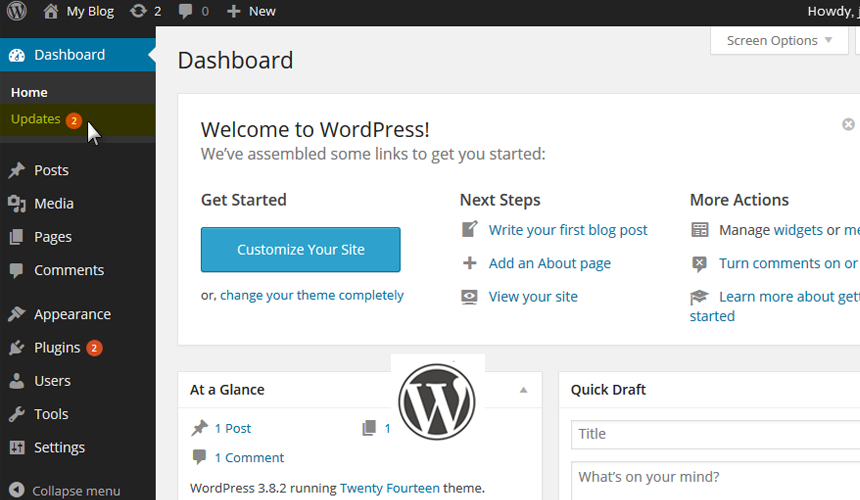This screenshot has width=860, height=500.
Task: Select Home in the Dashboard submenu
Action: coord(29,93)
